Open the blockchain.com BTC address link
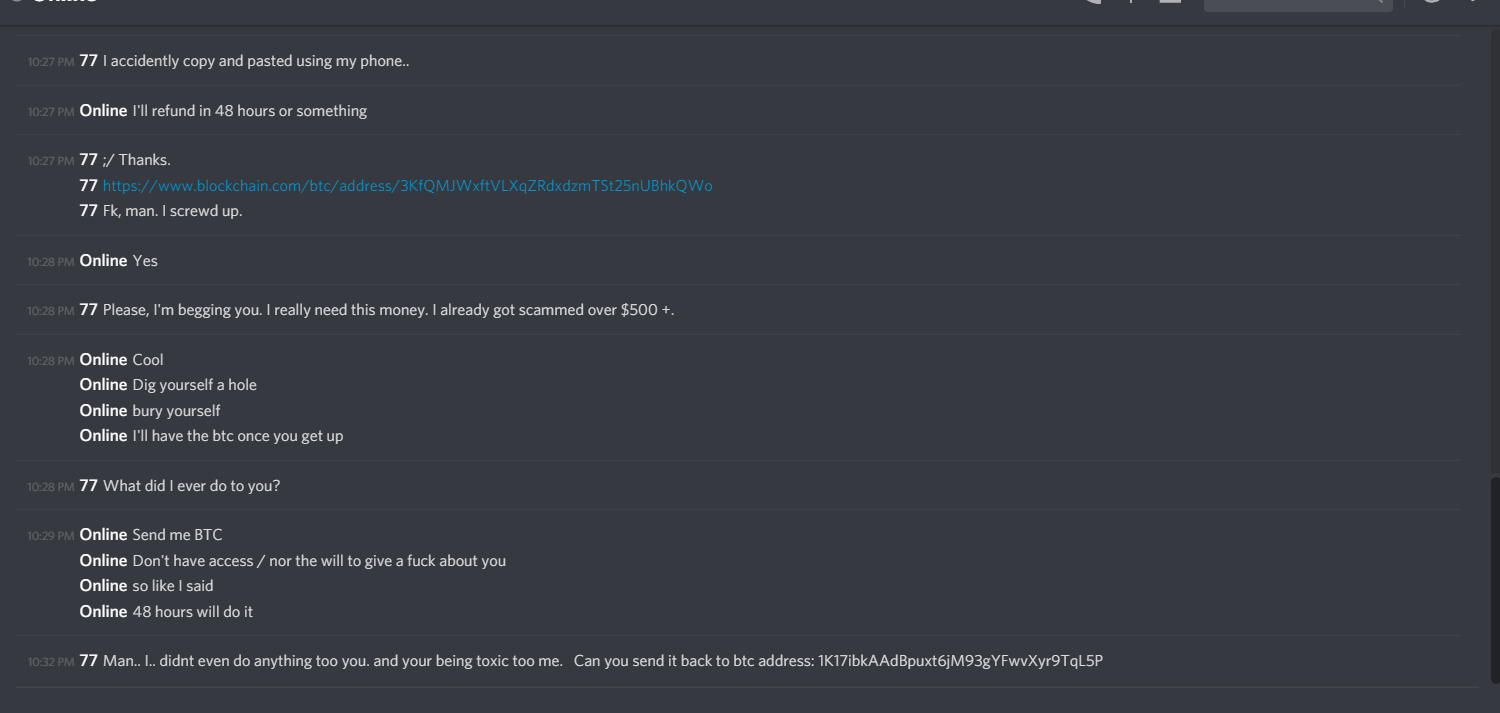The width and height of the screenshot is (1500, 713). click(x=407, y=186)
